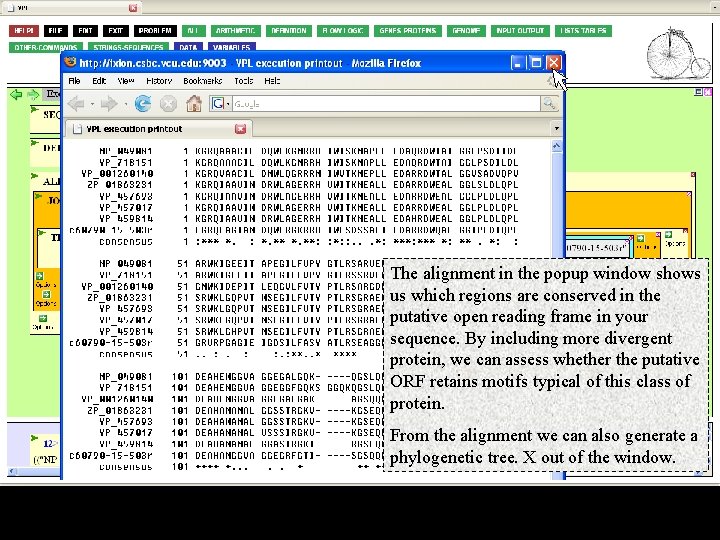The image size is (720, 540).
Task: Go back with Firefox Back arrow
Action: pos(76,104)
